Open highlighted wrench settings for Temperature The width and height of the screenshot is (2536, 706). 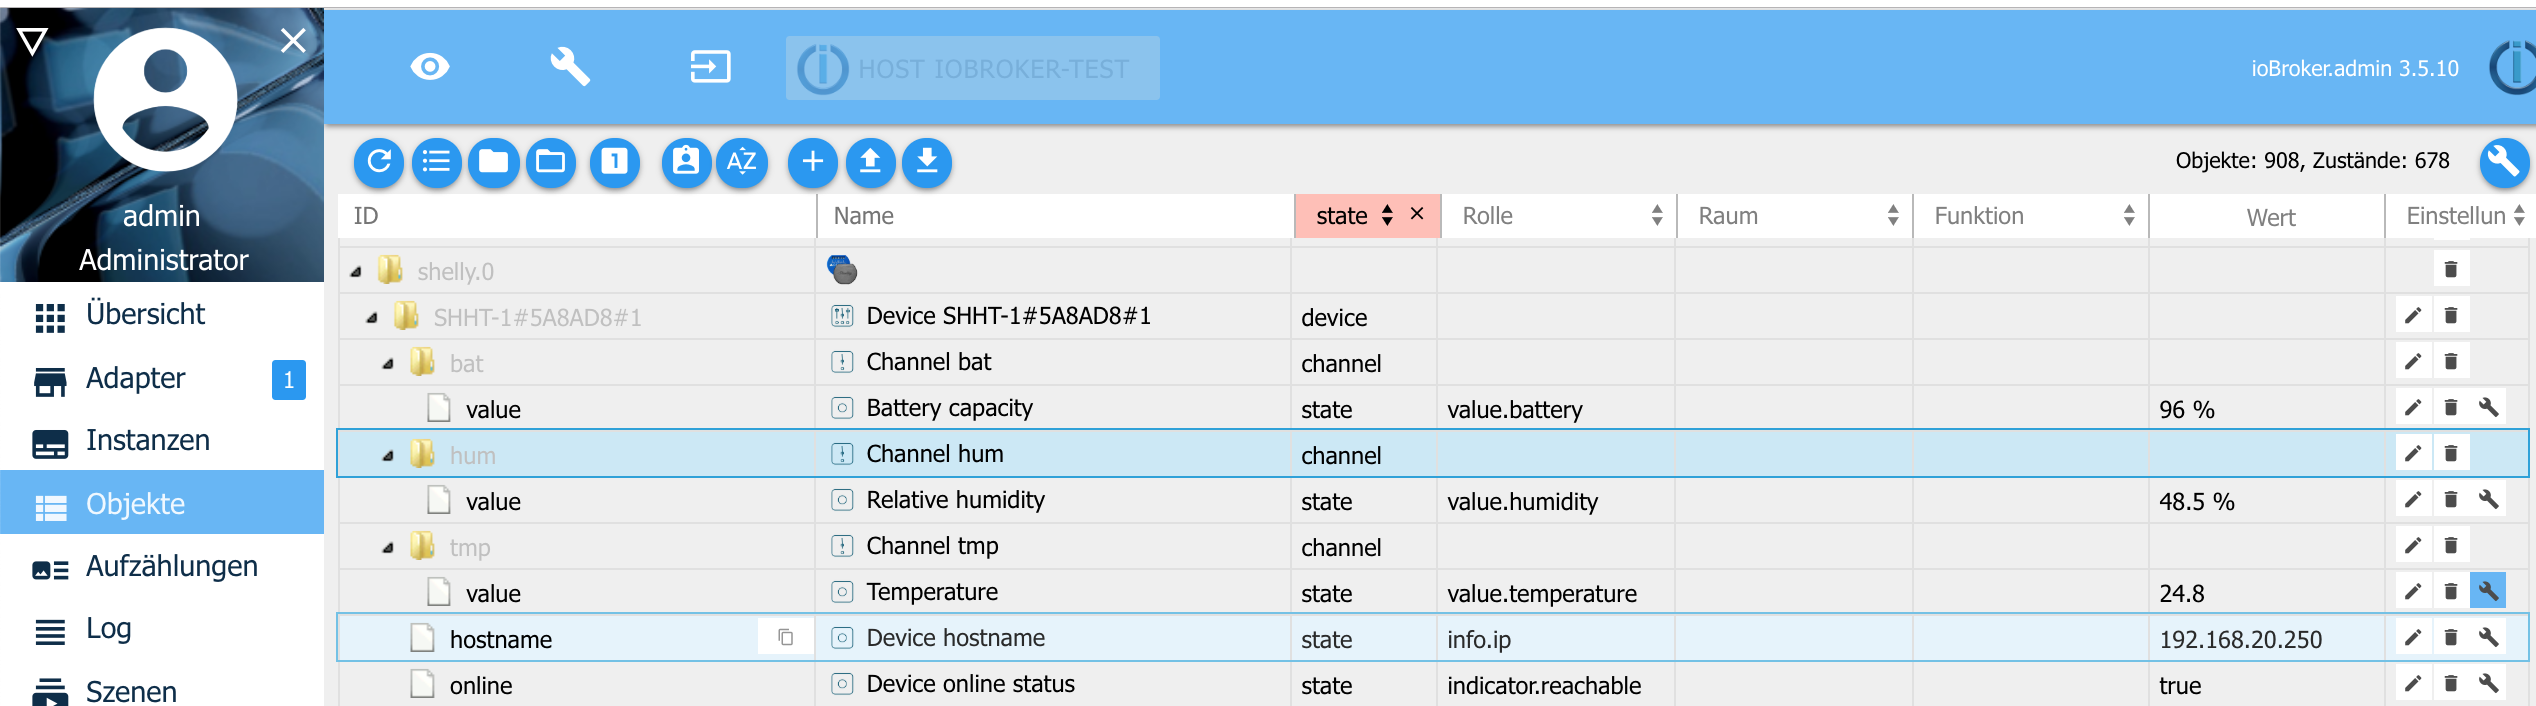(x=2489, y=591)
